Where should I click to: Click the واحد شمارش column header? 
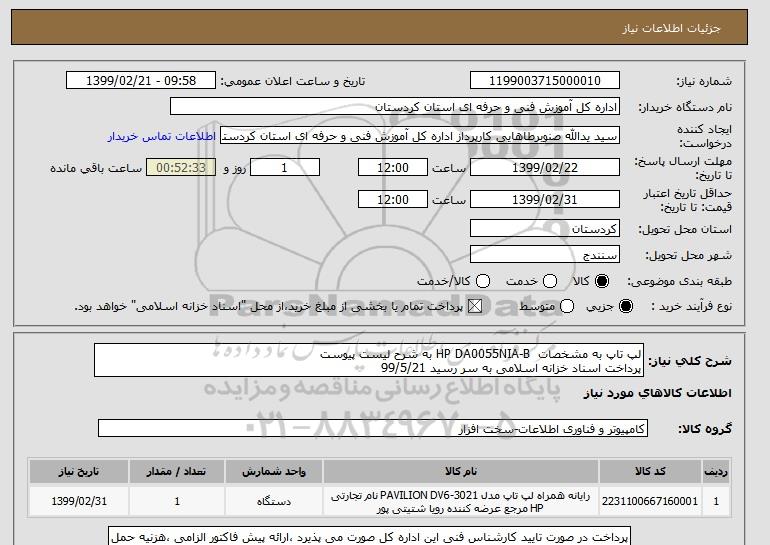[274, 471]
